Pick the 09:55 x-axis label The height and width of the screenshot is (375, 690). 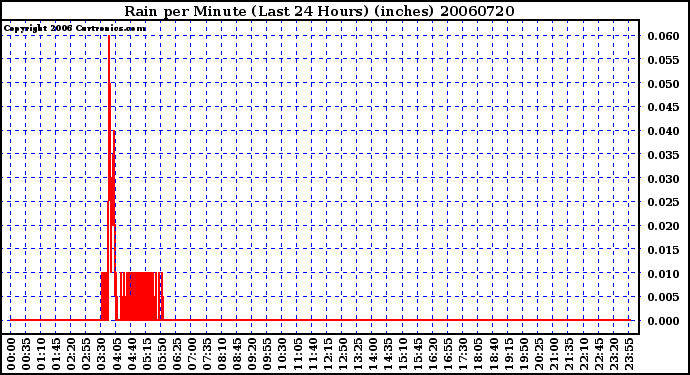267,354
